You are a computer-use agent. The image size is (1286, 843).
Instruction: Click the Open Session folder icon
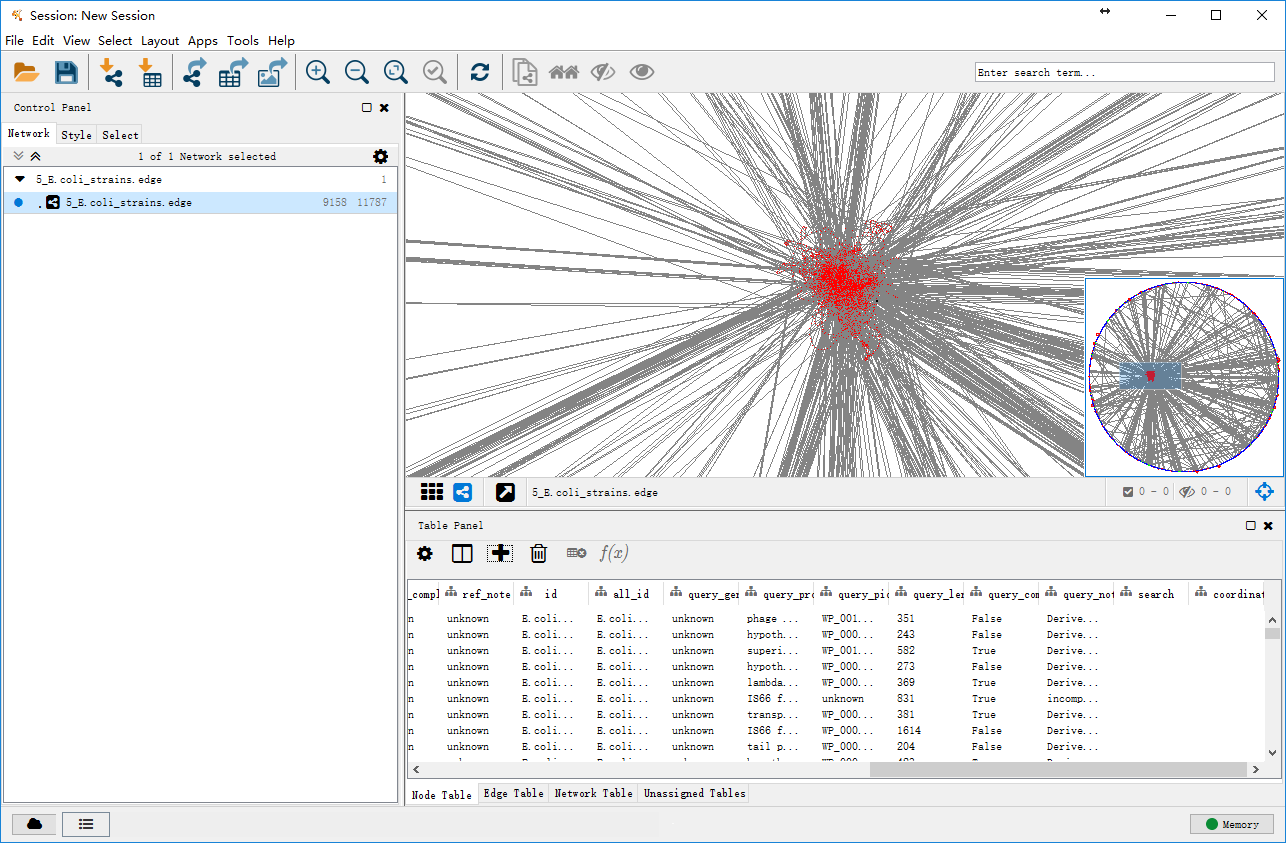(26, 72)
